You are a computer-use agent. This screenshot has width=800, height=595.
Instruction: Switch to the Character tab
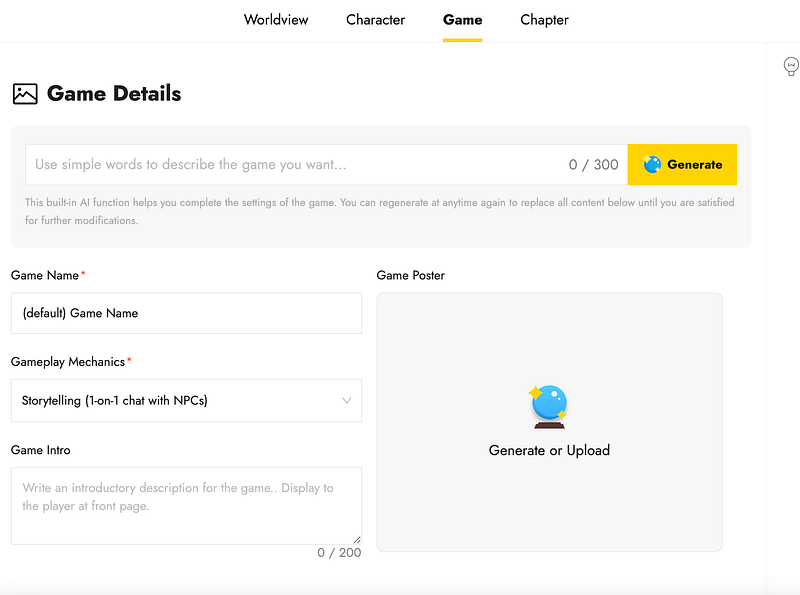pyautogui.click(x=376, y=20)
